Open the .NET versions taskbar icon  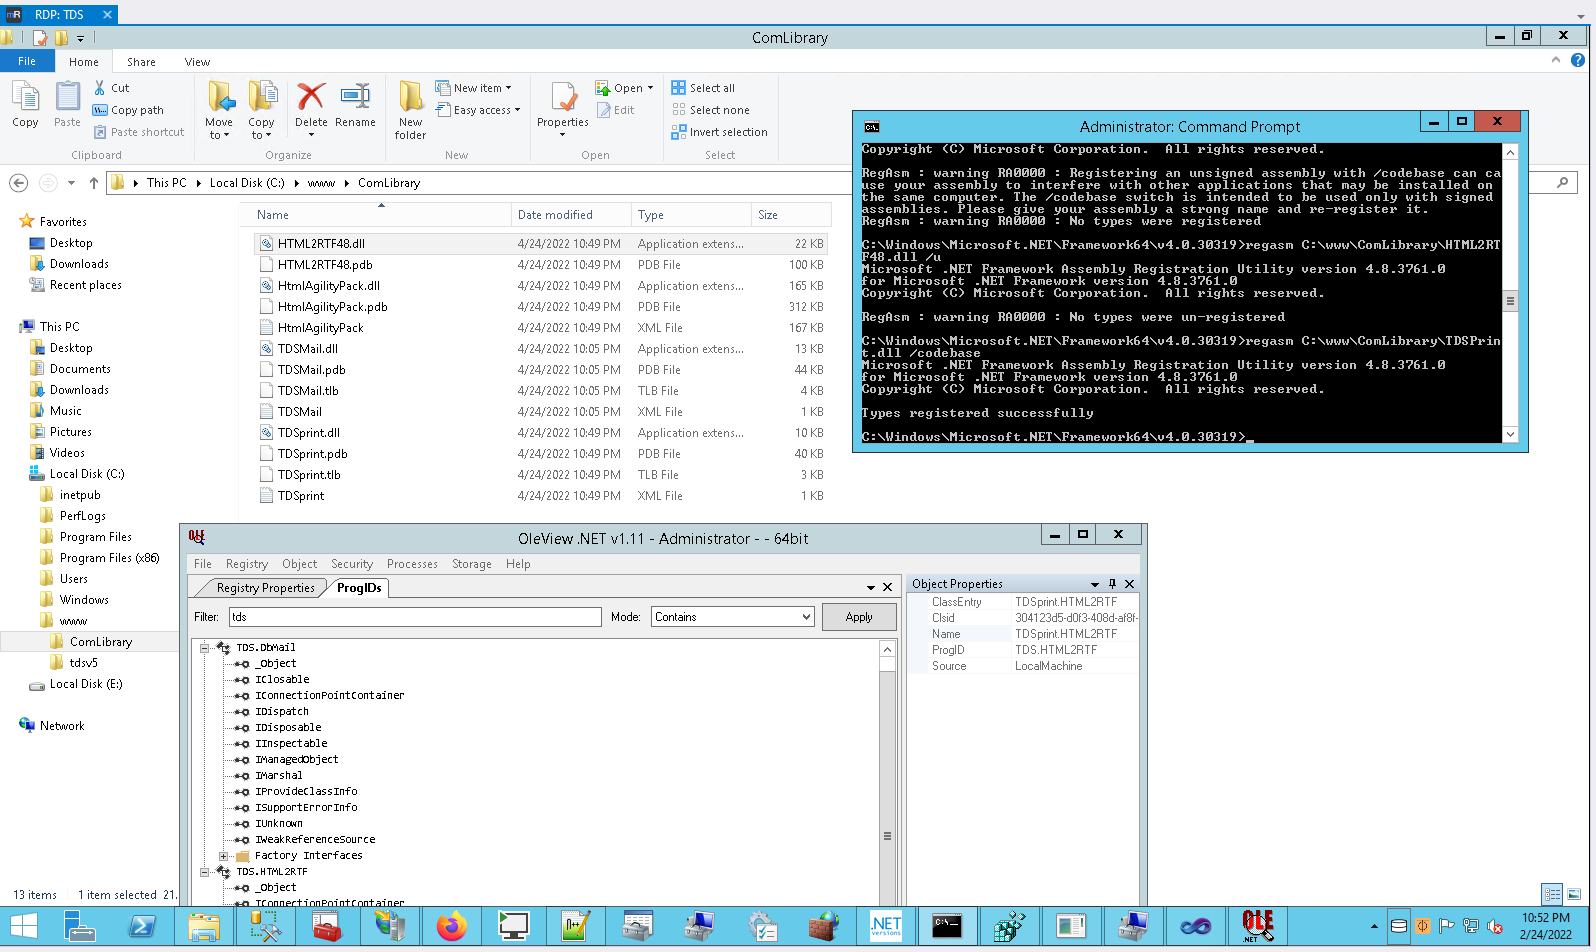(x=886, y=927)
